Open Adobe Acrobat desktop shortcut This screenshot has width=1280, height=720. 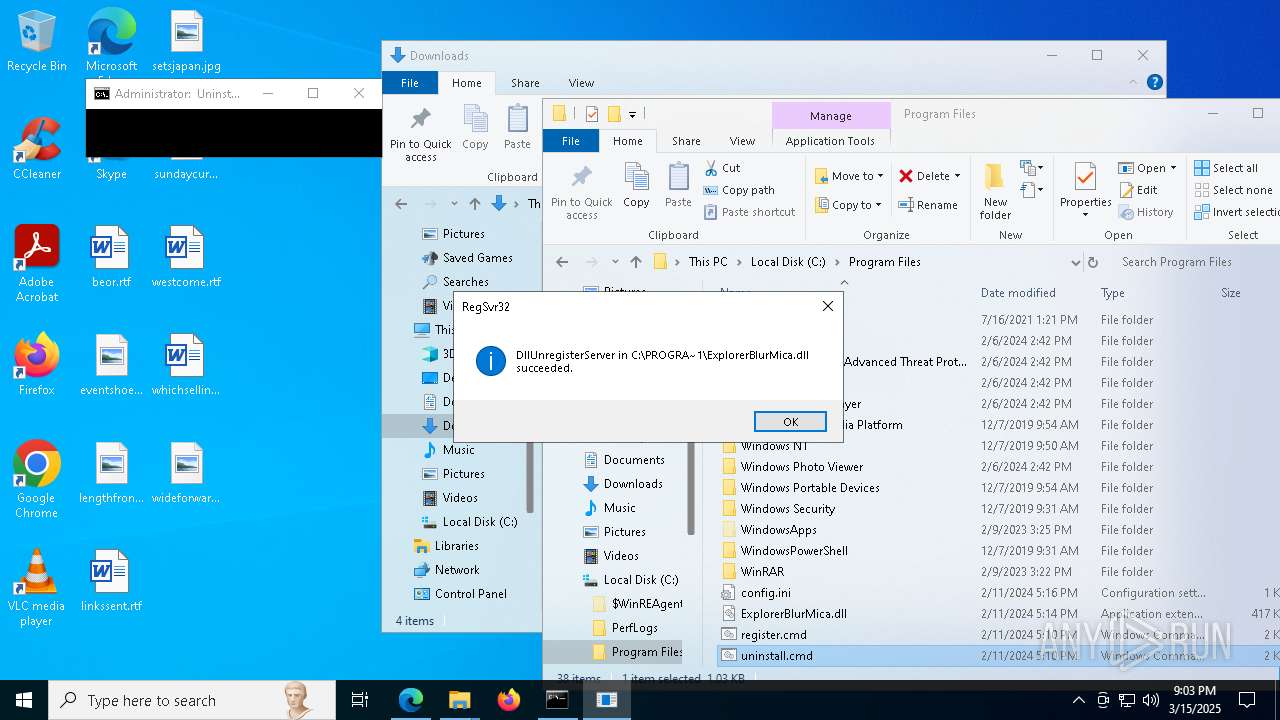point(37,264)
